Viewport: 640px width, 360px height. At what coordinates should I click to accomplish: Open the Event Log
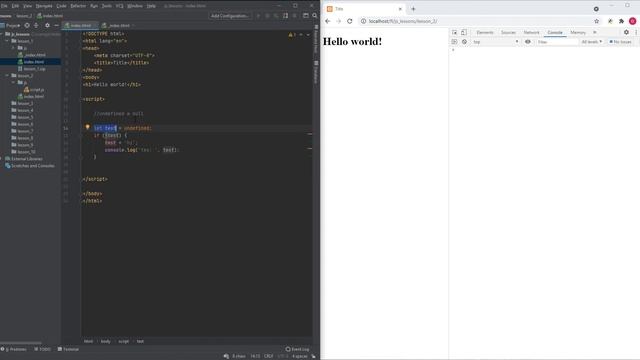(298, 349)
